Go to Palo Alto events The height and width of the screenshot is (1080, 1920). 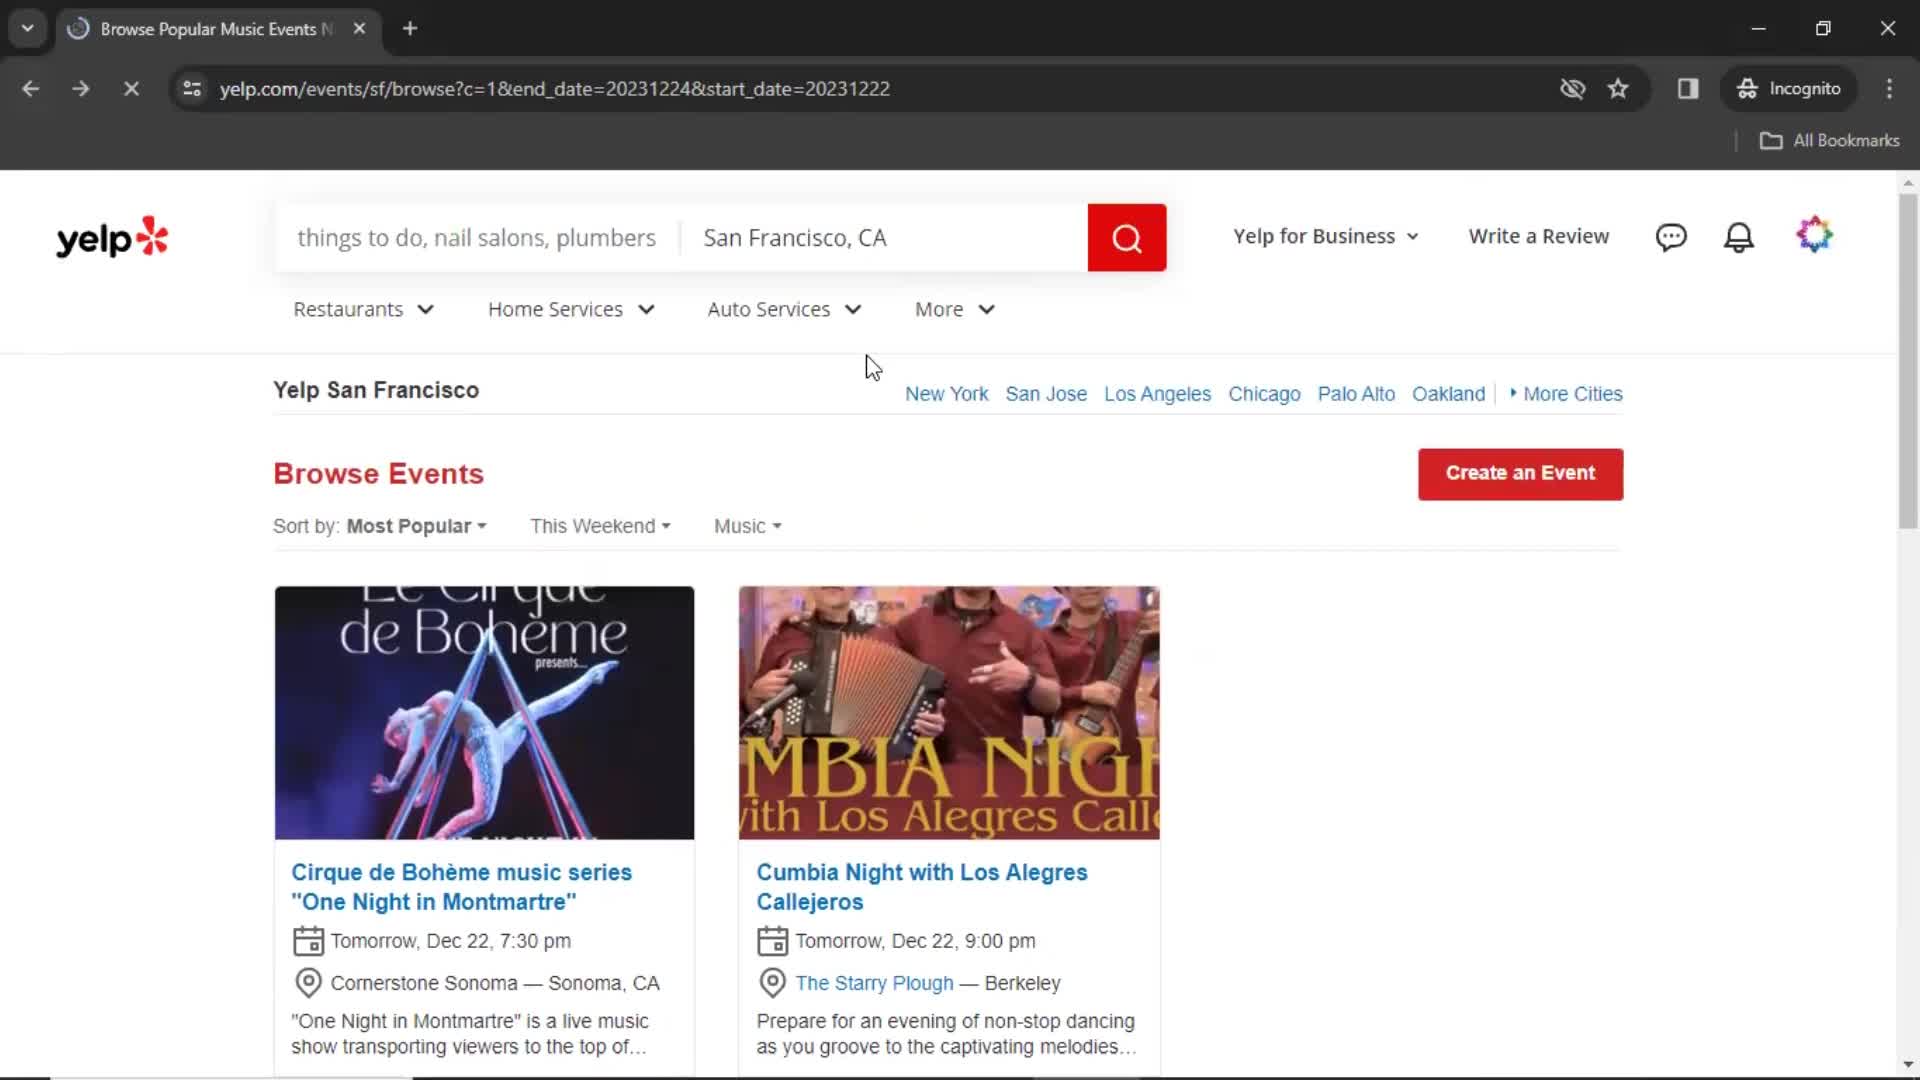[x=1356, y=394]
